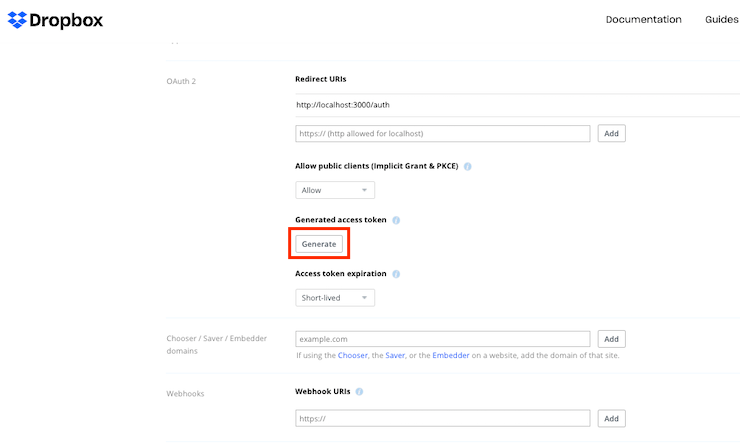Viewport: 740px width, 445px height.
Task: Show info icon for Webhook URIs
Action: (359, 393)
